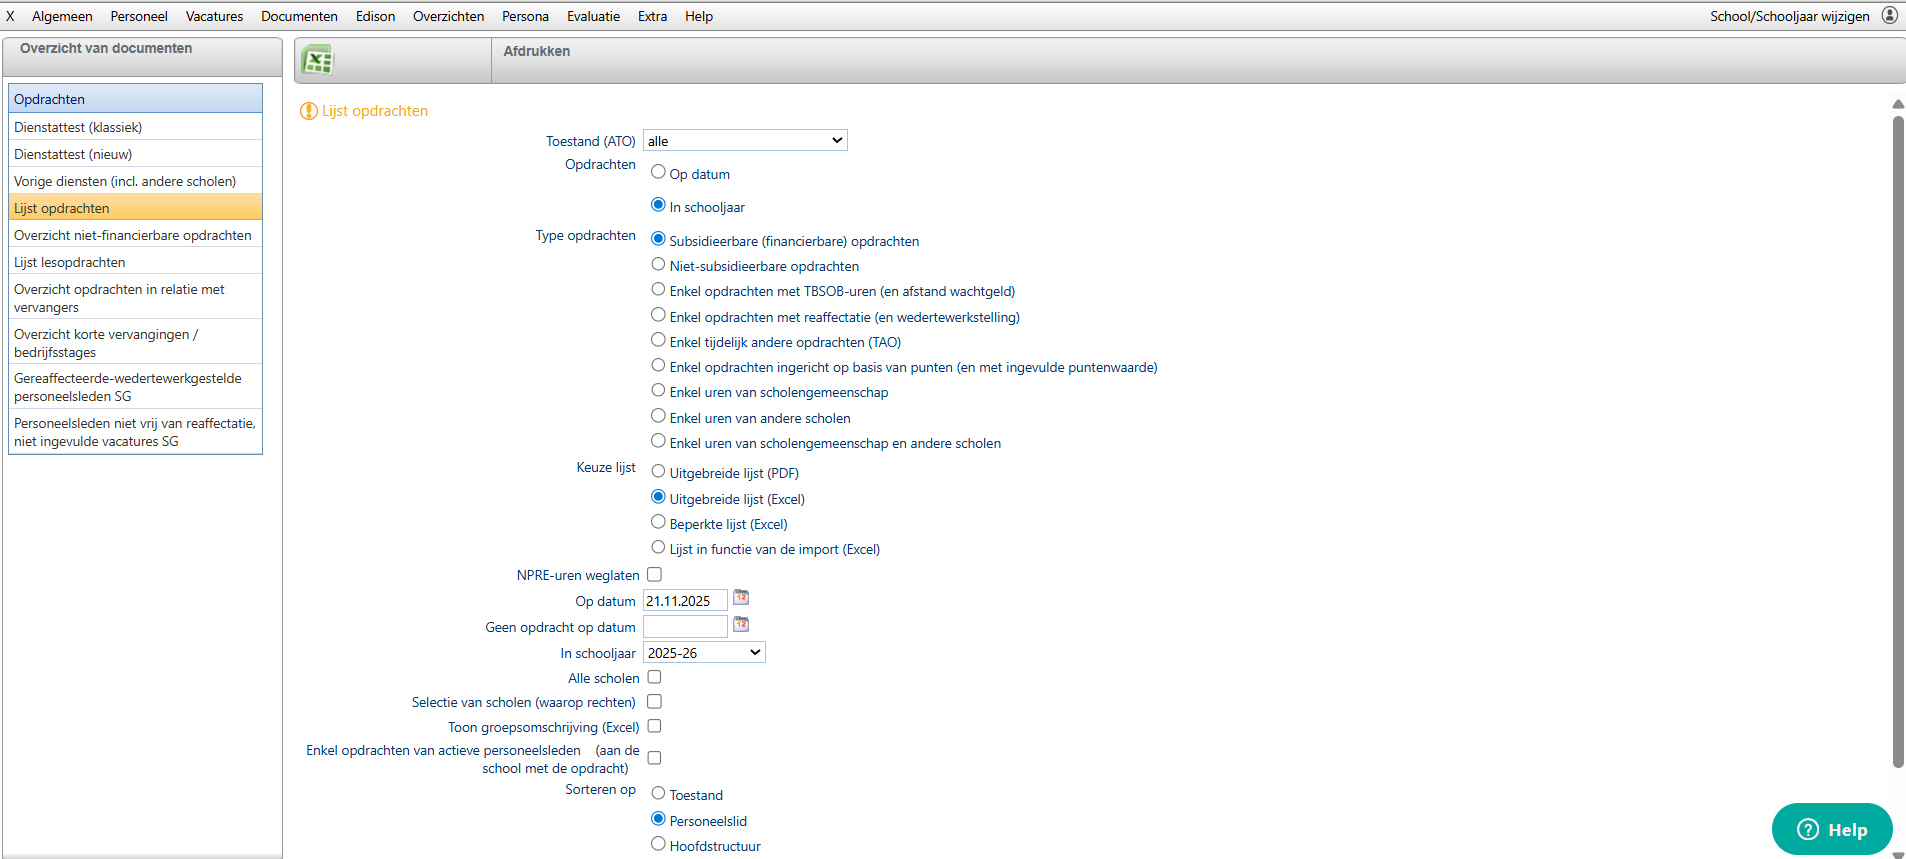Click the info icon beside Lijst opdrachten
Image resolution: width=1906 pixels, height=859 pixels.
tap(309, 111)
